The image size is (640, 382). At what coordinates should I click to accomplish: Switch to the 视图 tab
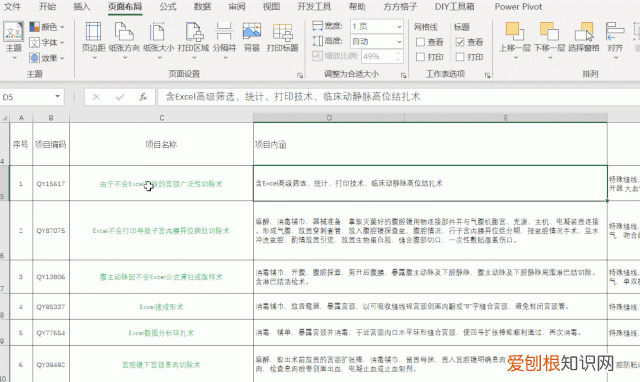click(x=271, y=7)
